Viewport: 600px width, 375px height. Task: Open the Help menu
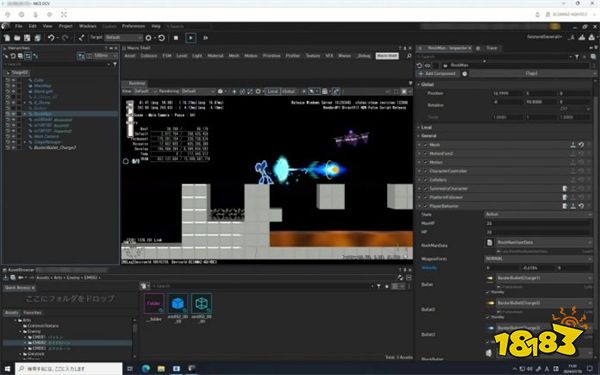(156, 26)
